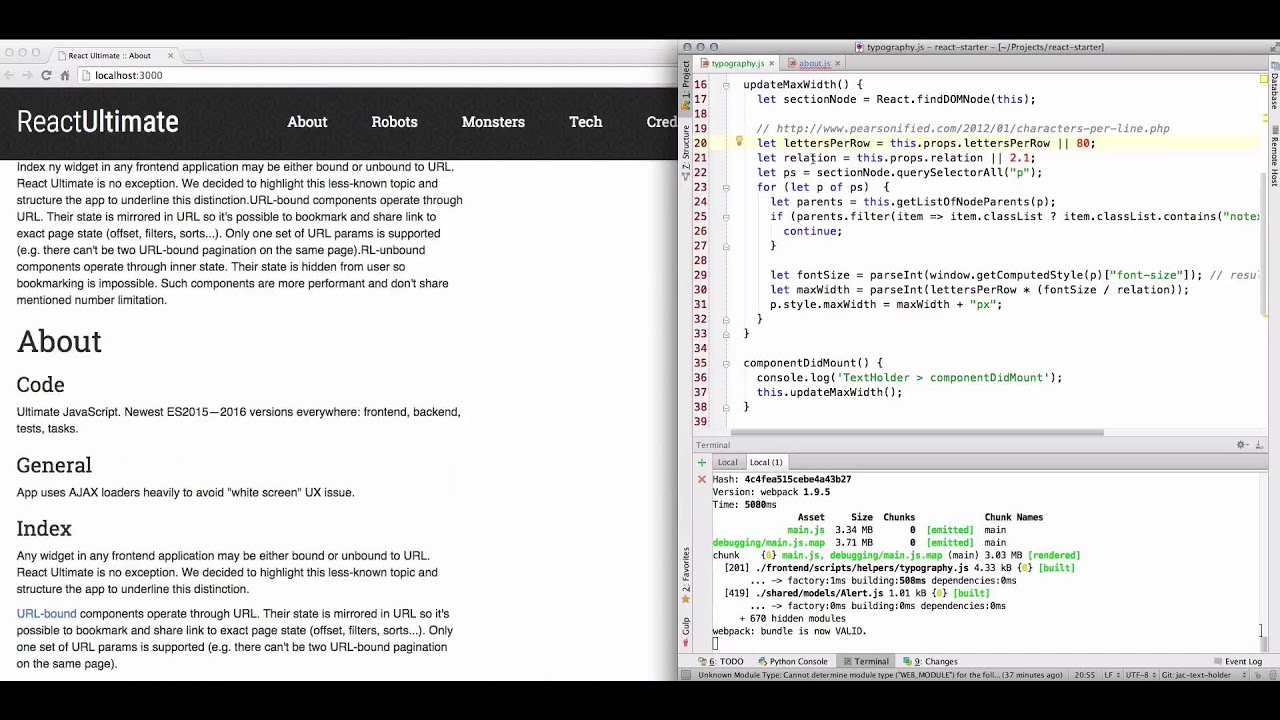
Task: Switch to the typography.js editor tab
Action: [x=738, y=63]
